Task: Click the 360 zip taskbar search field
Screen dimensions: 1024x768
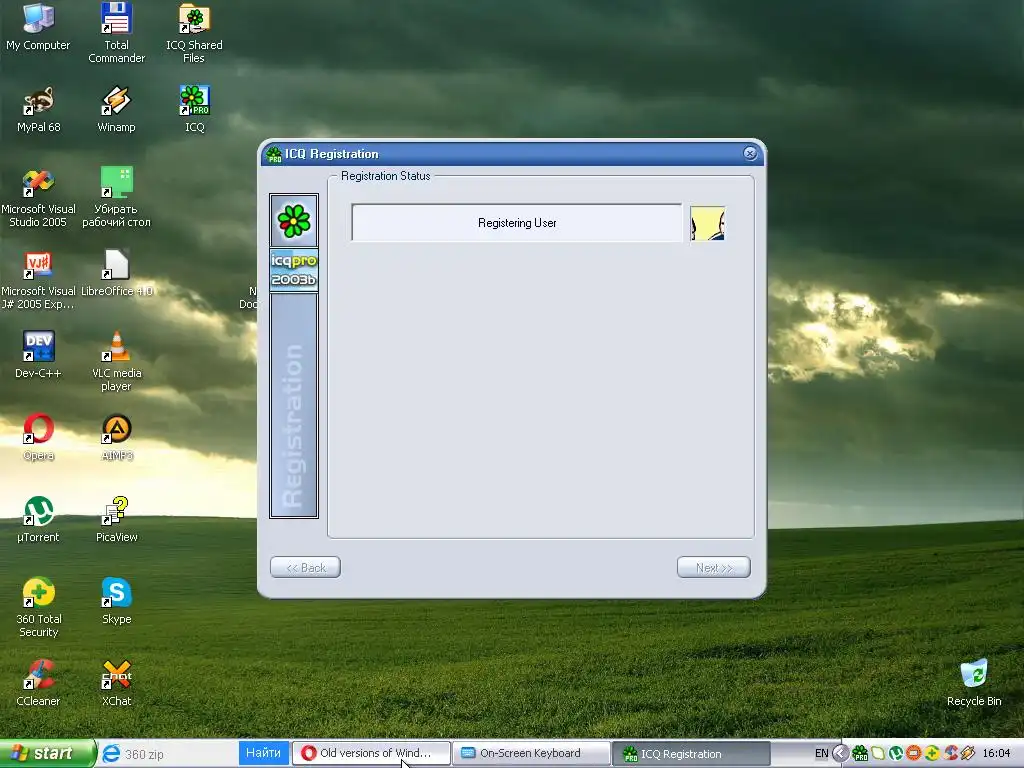Action: click(x=178, y=754)
